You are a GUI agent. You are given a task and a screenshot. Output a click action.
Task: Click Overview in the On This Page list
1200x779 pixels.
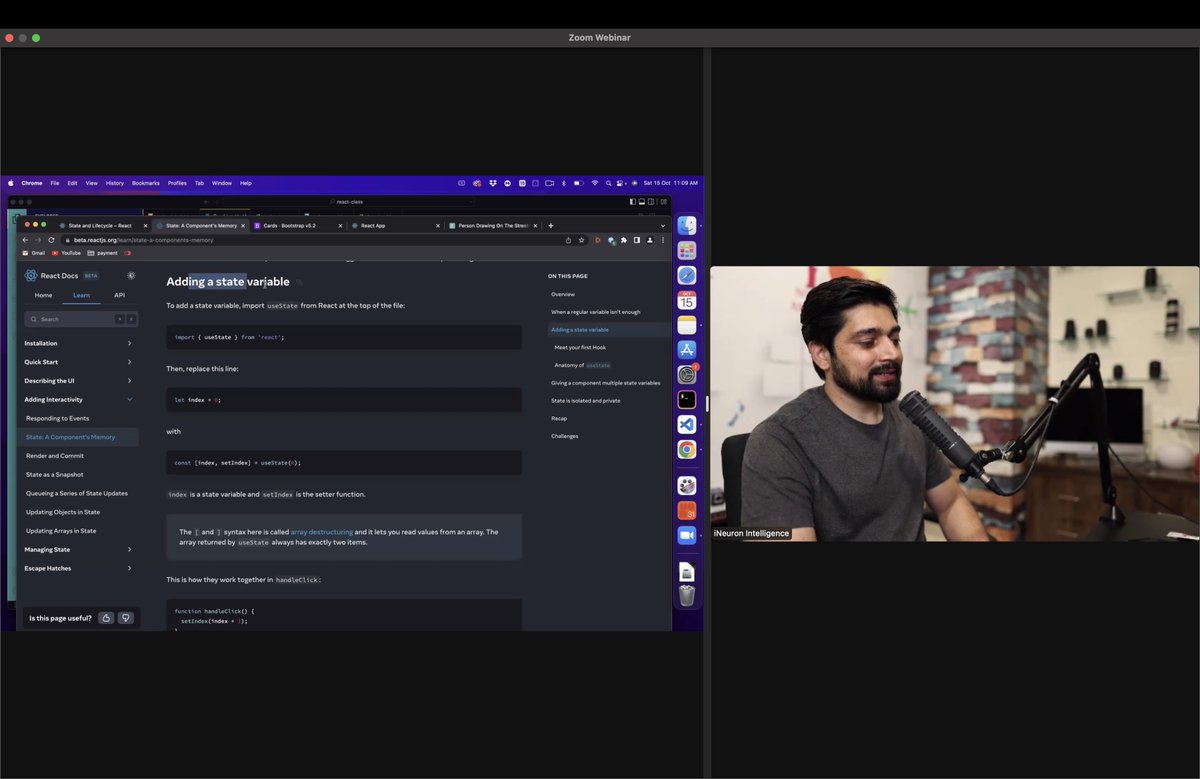[x=563, y=294]
